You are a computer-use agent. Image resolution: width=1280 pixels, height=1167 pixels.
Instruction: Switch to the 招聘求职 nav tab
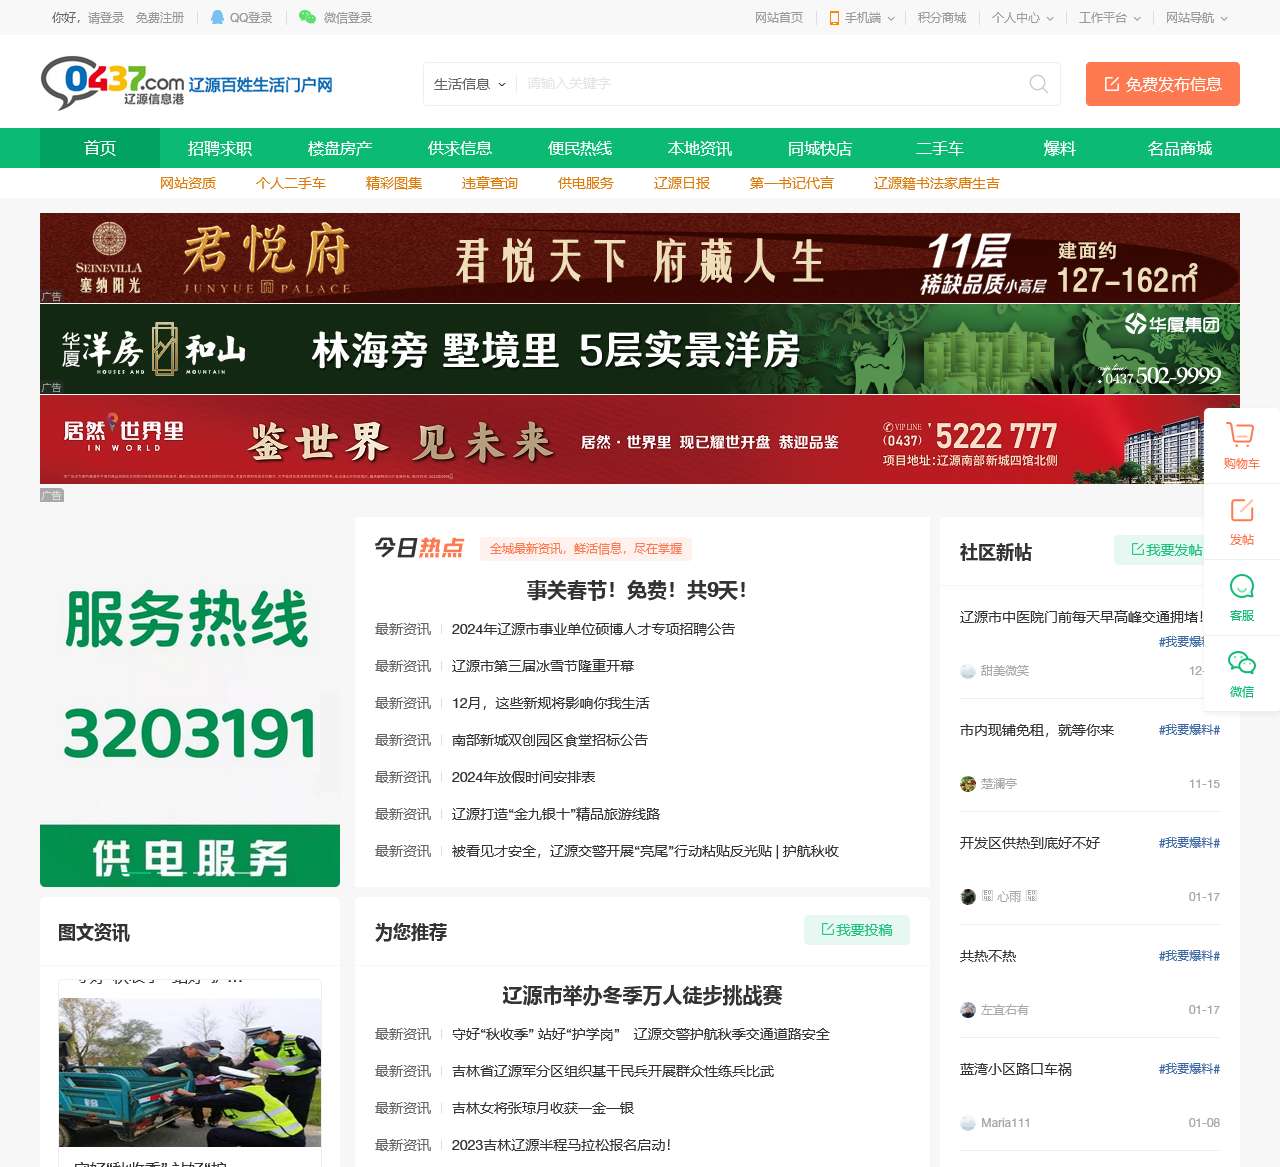click(220, 147)
